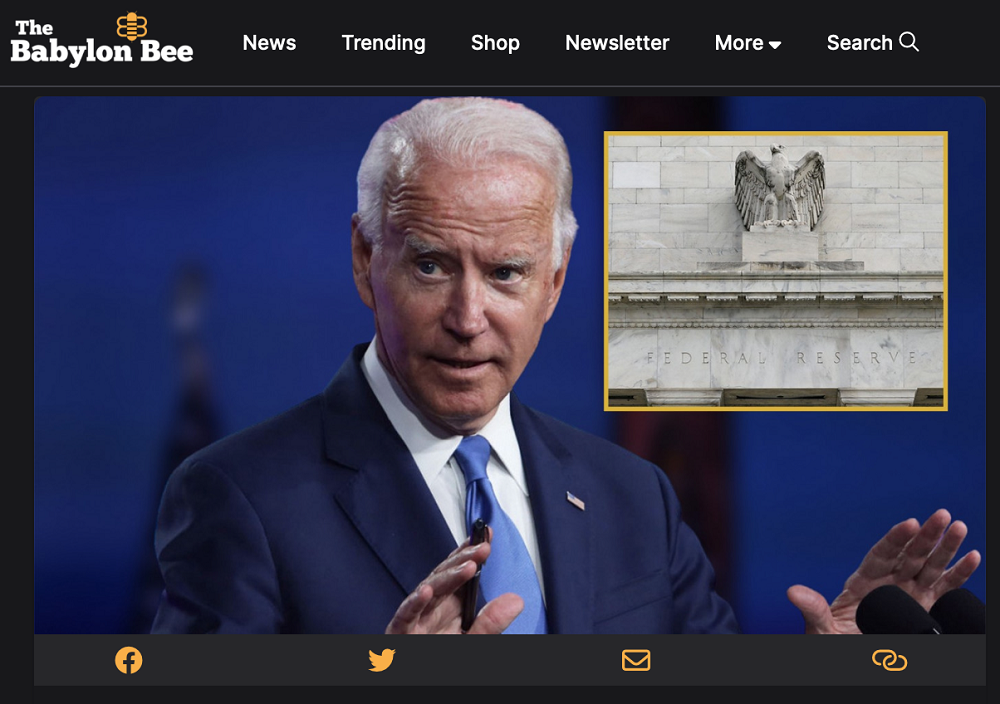Copy the article link with chain icon
Screen dimensions: 1000x704
[x=889, y=660]
